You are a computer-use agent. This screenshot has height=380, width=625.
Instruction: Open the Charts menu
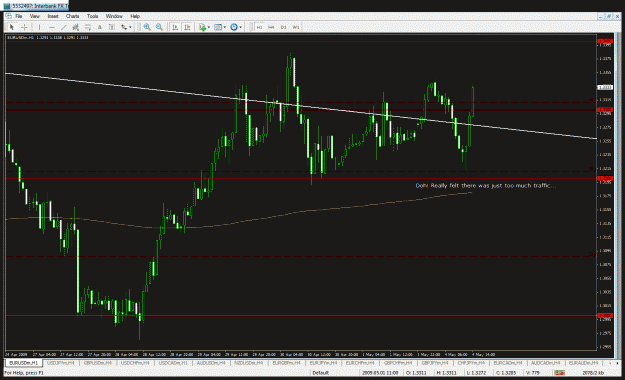(x=73, y=16)
